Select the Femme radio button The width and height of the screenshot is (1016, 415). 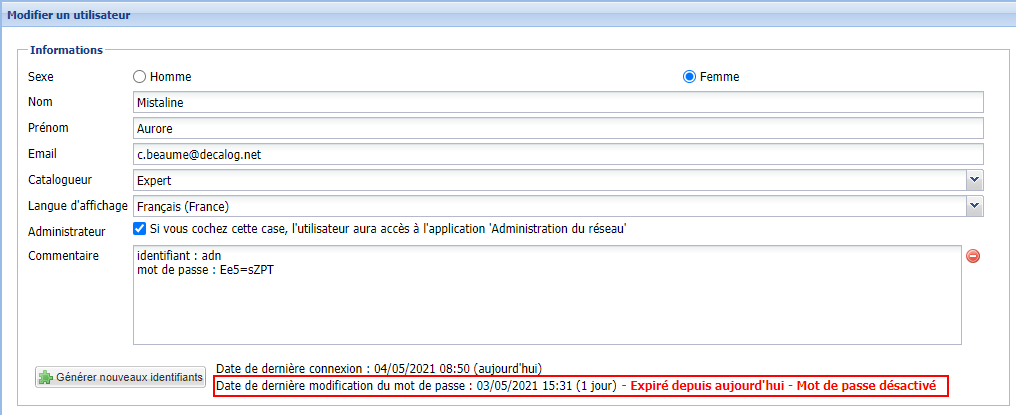point(689,77)
